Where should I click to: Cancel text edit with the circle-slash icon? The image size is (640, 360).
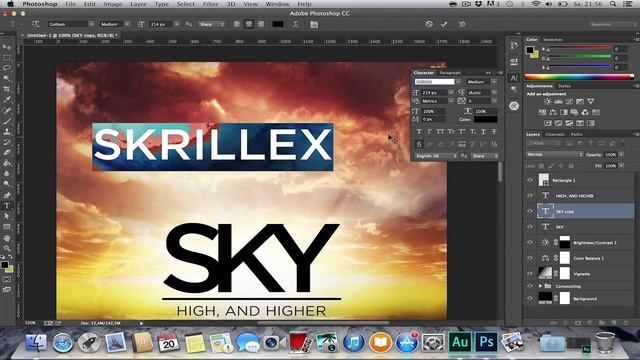pyautogui.click(x=429, y=24)
